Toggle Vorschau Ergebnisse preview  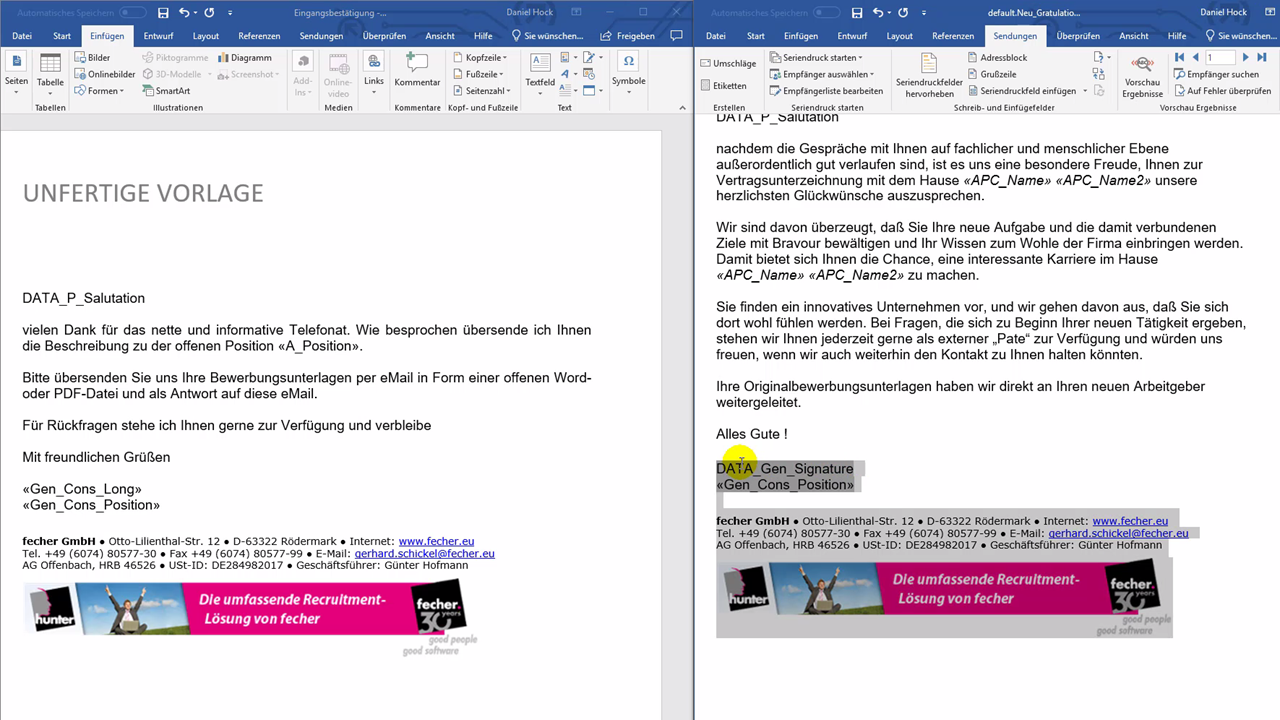(x=1142, y=75)
